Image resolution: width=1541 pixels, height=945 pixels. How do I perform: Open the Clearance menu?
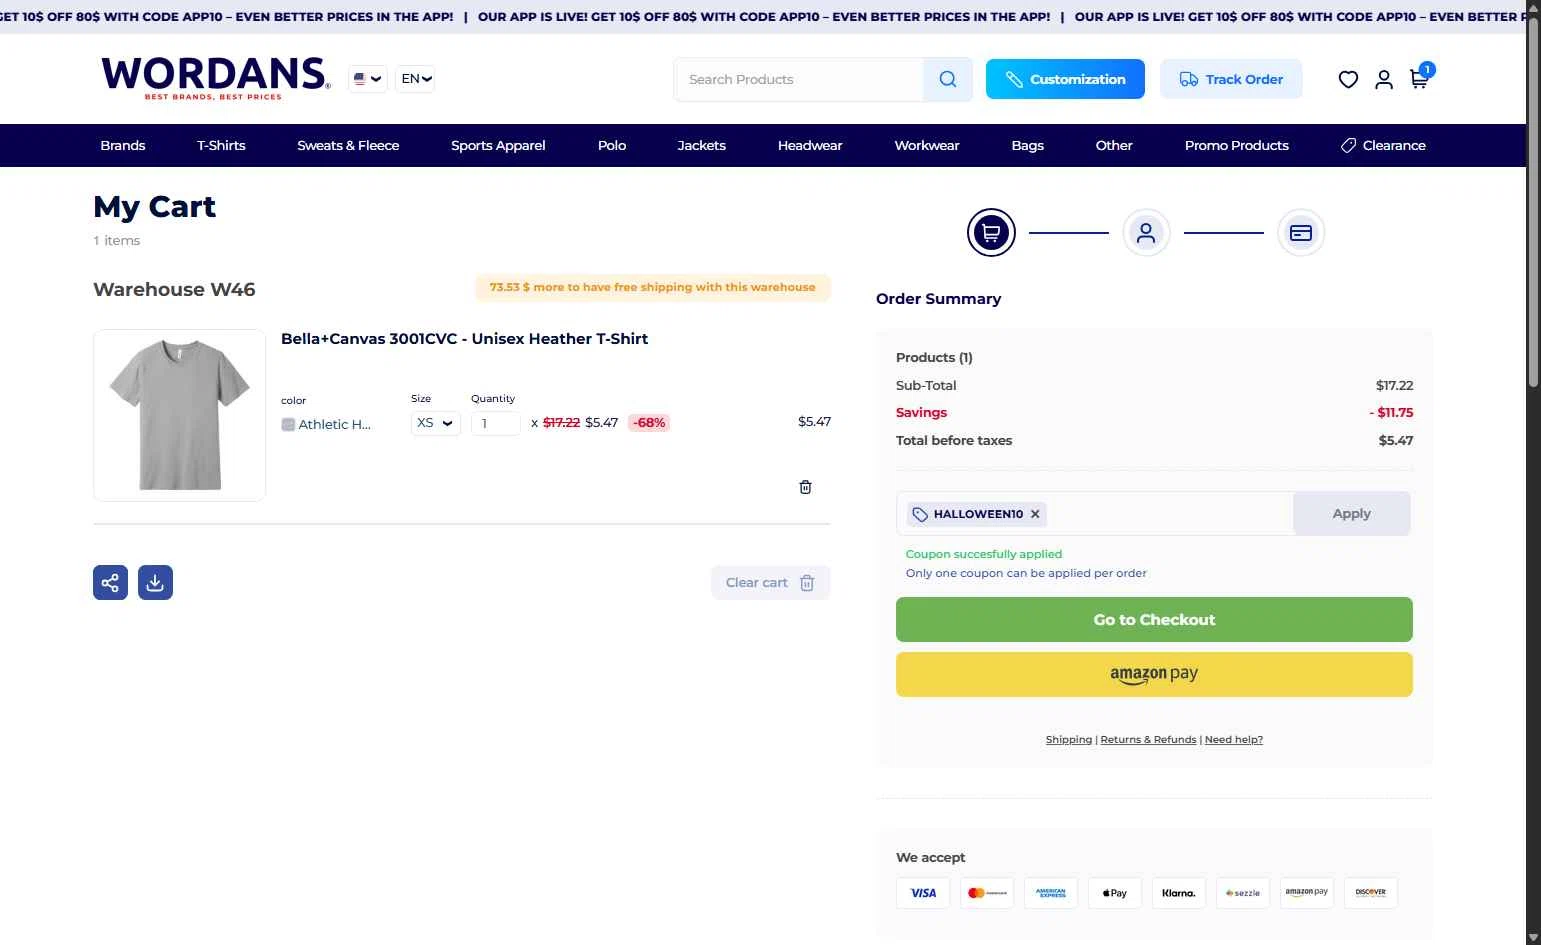tap(1383, 145)
